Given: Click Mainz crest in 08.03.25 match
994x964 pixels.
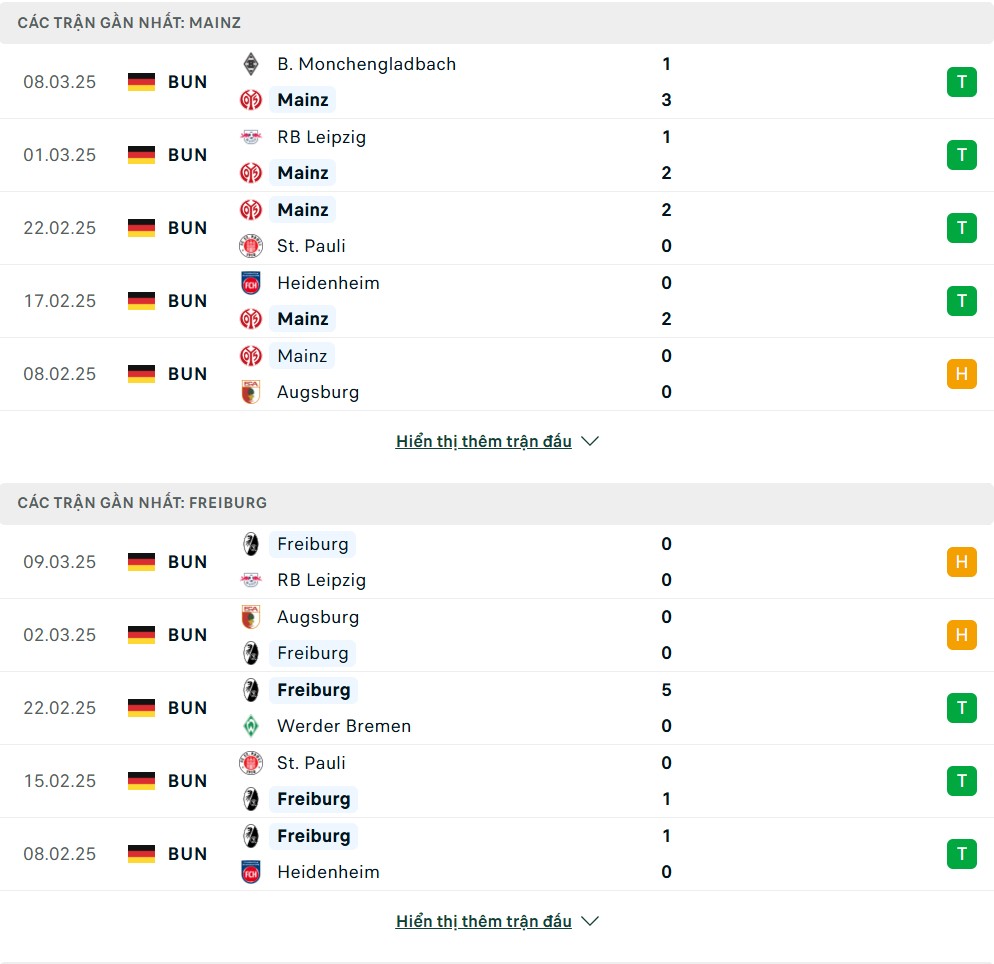Looking at the screenshot, I should (251, 100).
